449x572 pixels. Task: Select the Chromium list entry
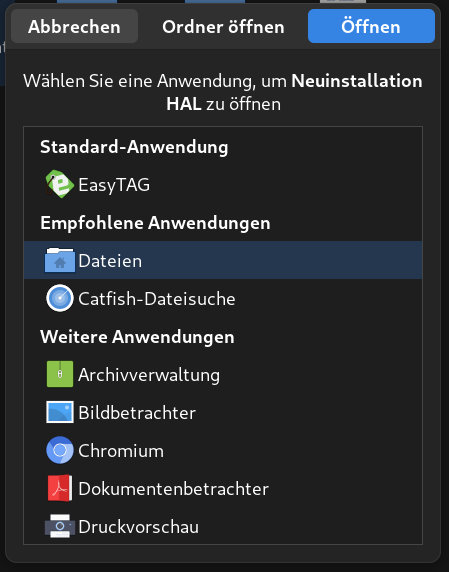click(223, 450)
